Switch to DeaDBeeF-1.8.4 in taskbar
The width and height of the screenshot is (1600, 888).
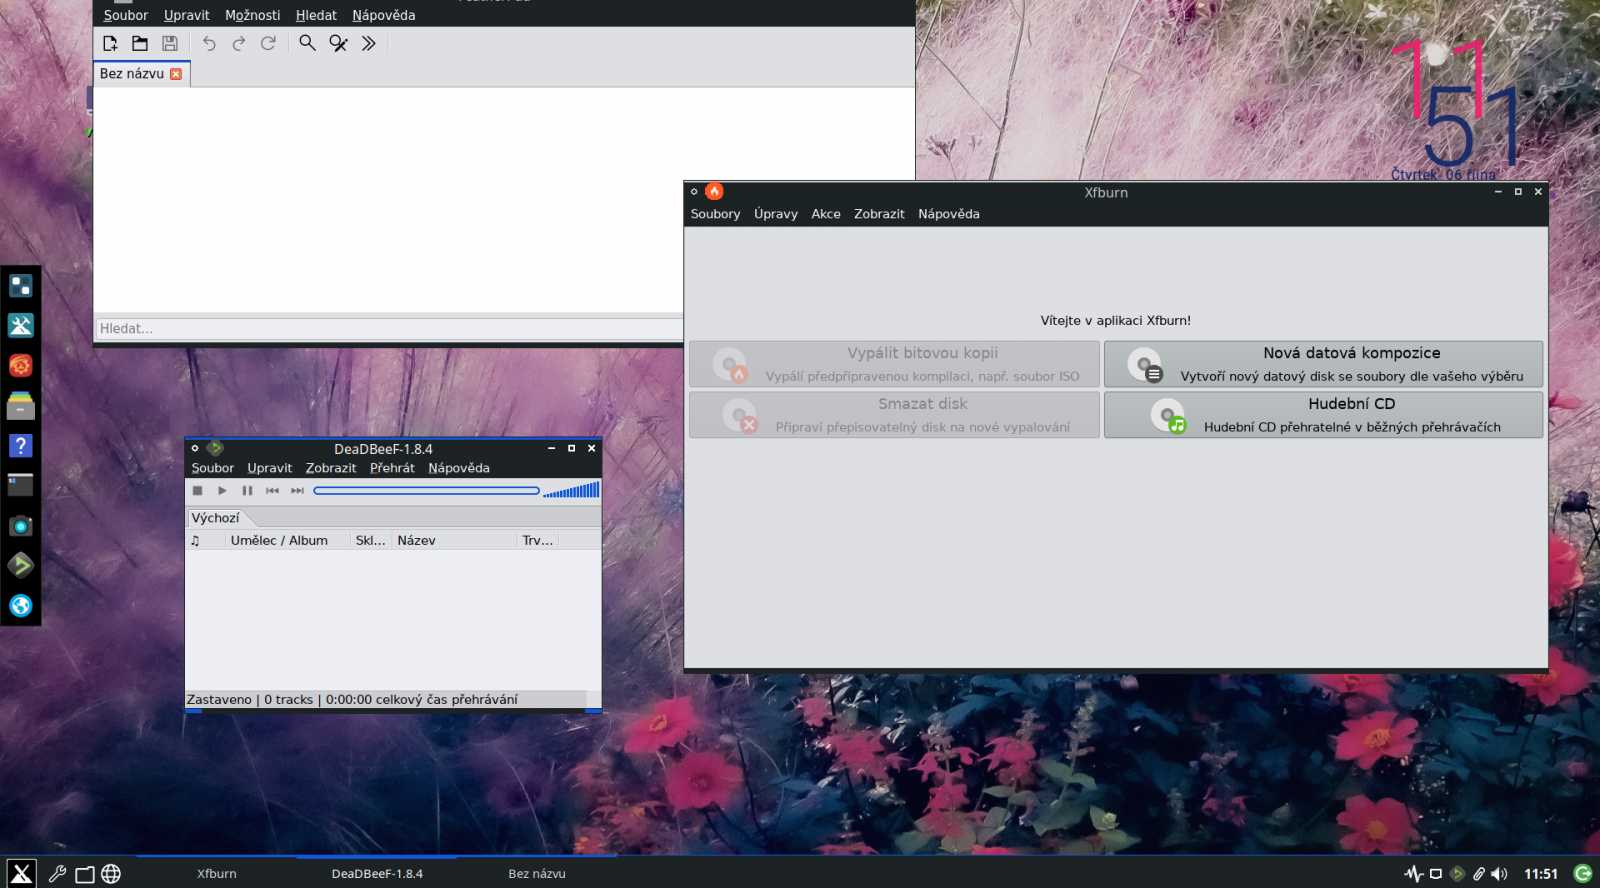(x=377, y=873)
